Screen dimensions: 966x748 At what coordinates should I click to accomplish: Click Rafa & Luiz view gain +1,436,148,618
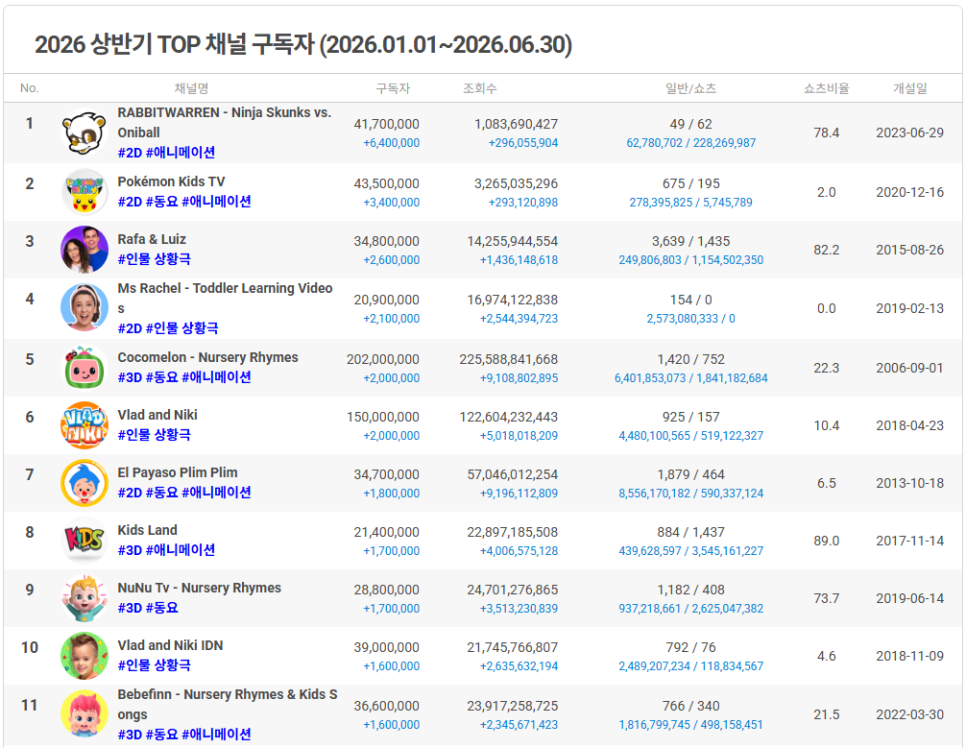coord(519,260)
